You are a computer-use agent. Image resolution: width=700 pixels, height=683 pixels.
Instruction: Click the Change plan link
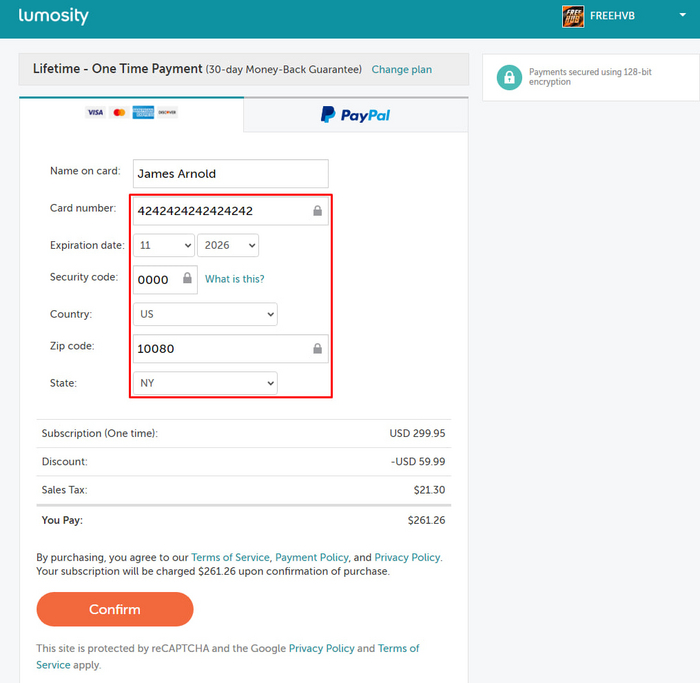click(402, 70)
